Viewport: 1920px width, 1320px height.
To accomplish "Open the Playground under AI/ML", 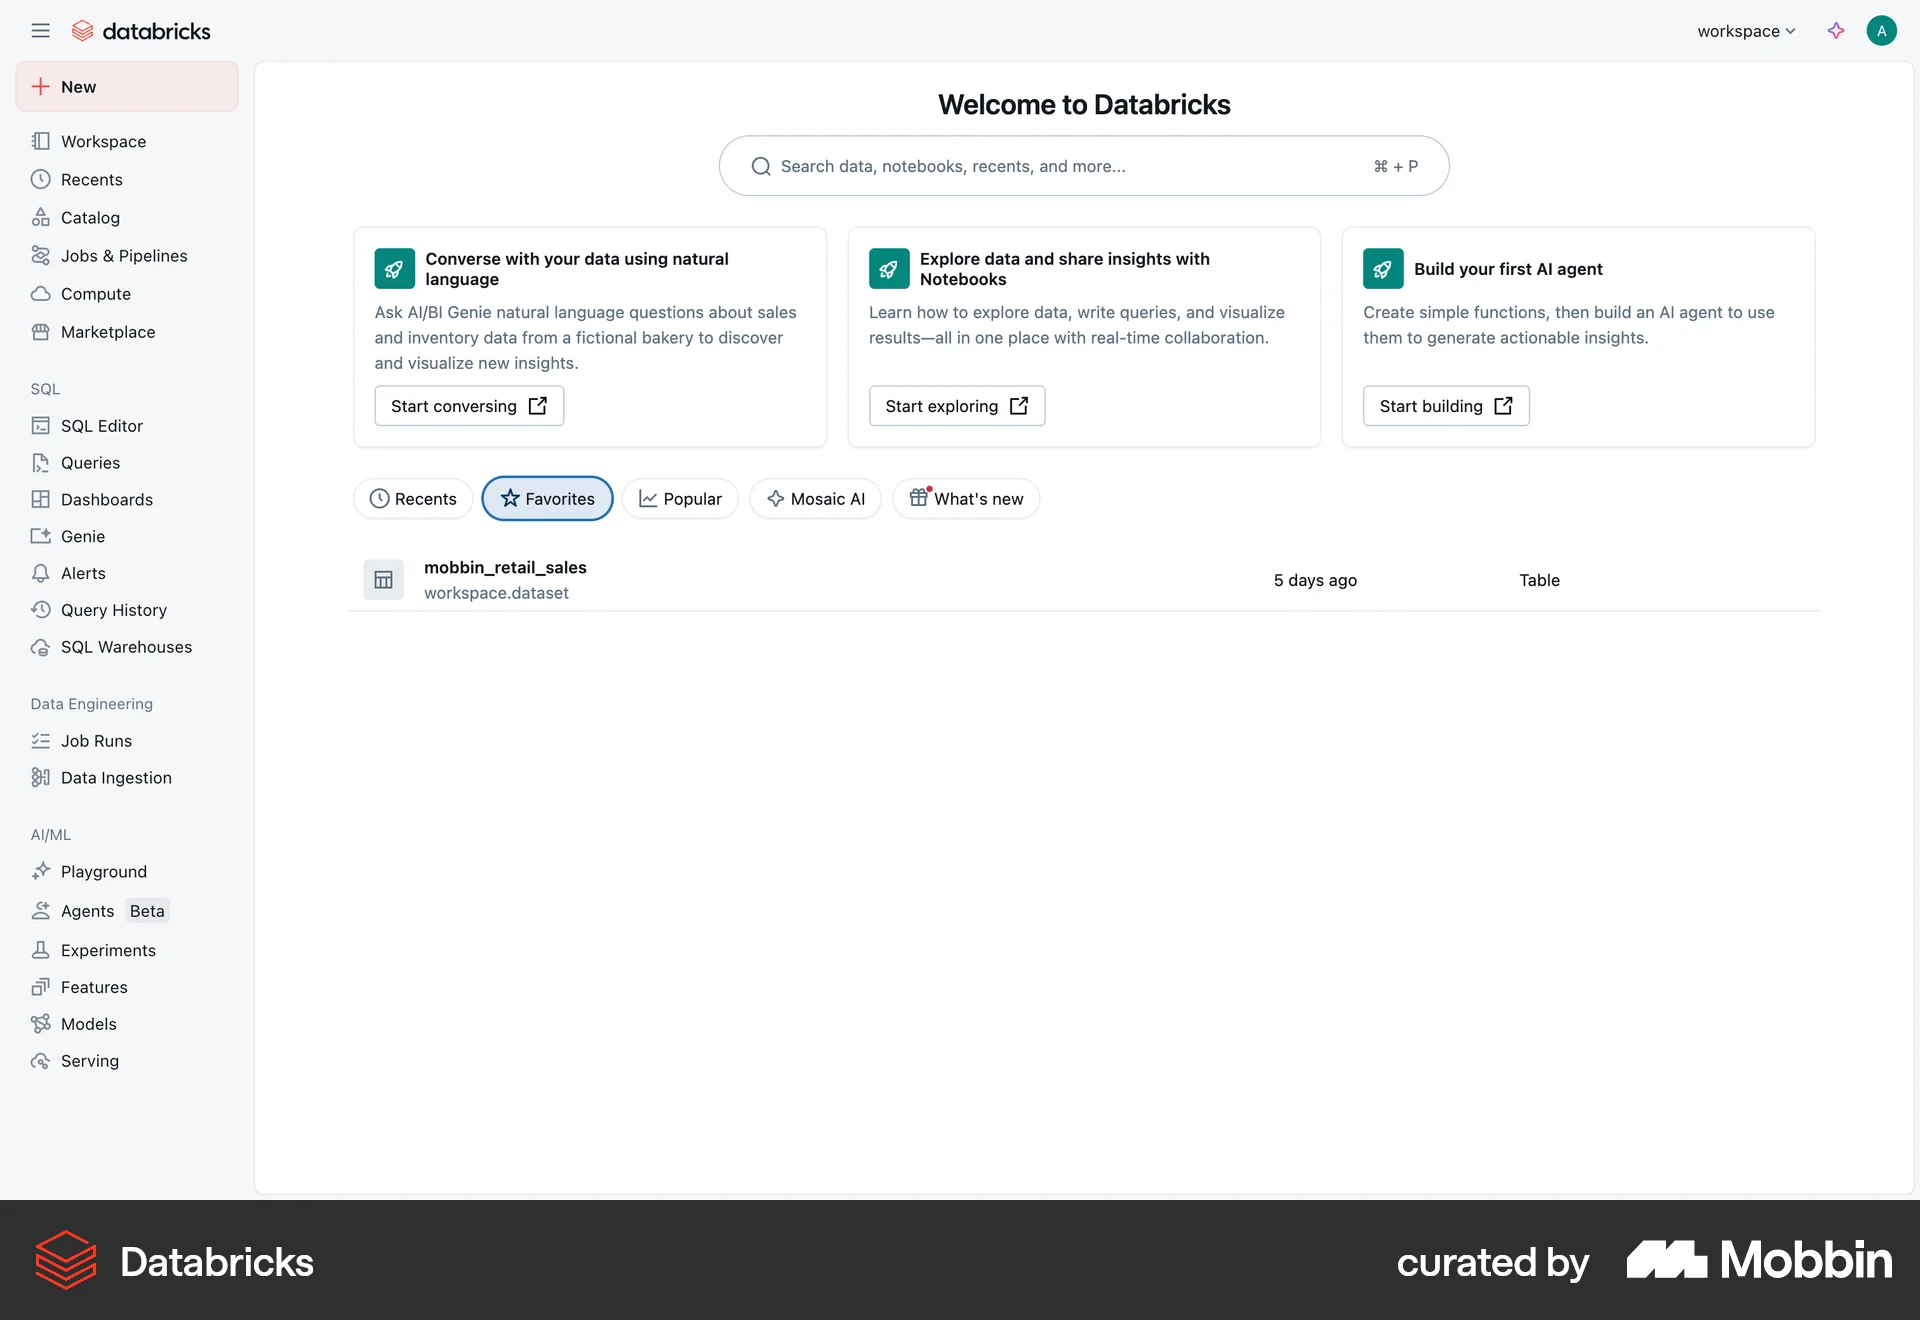I will tap(104, 871).
